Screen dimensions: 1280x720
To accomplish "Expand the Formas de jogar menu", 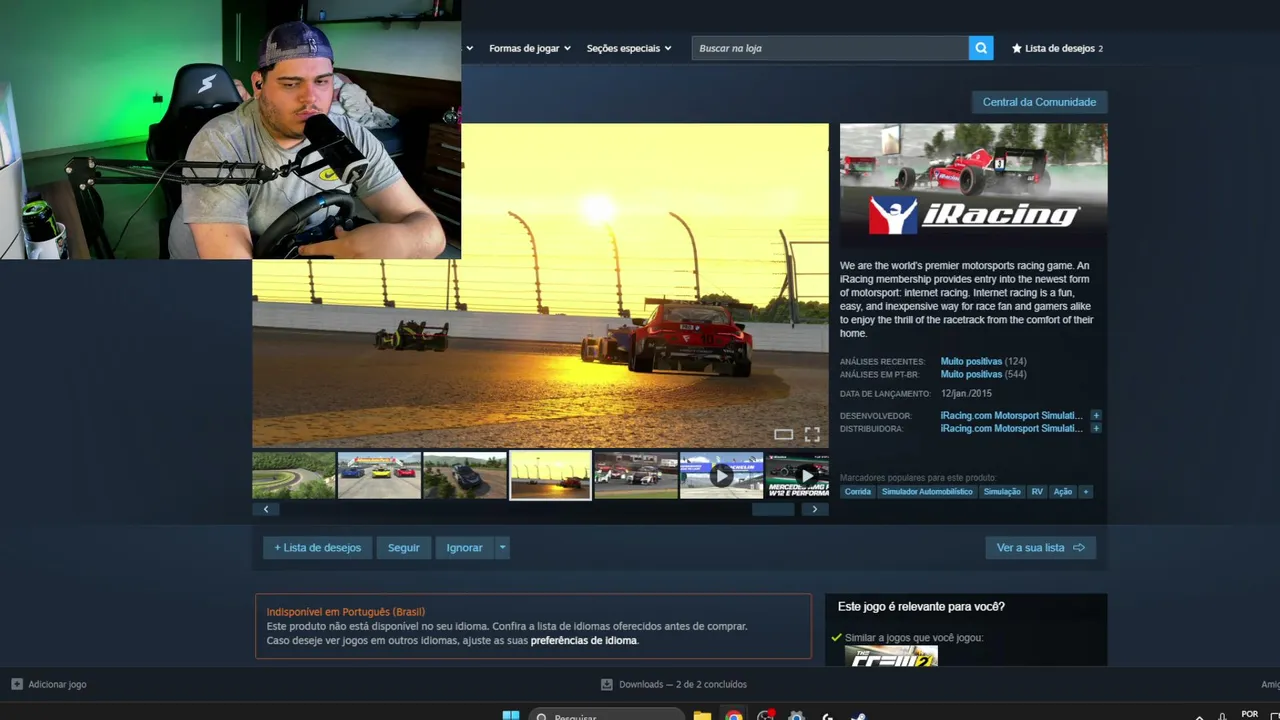I will click(567, 48).
